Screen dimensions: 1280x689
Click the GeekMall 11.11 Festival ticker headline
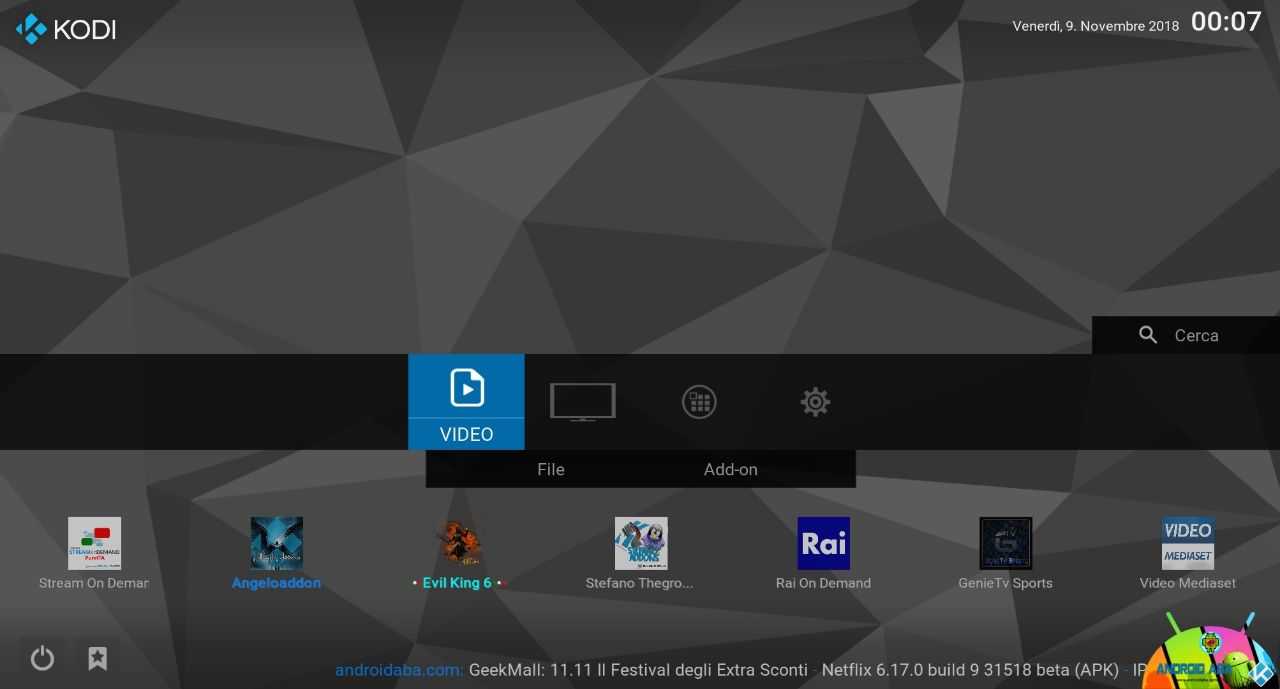pos(638,670)
